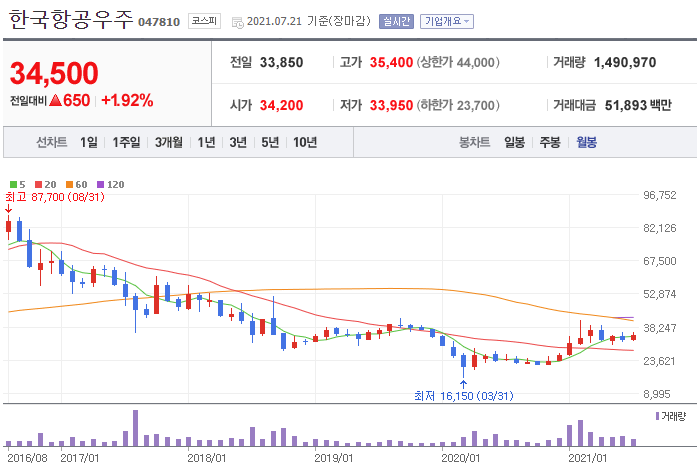Open the 기업개요 dropdown
This screenshot has height=476, width=697.
[447, 21]
